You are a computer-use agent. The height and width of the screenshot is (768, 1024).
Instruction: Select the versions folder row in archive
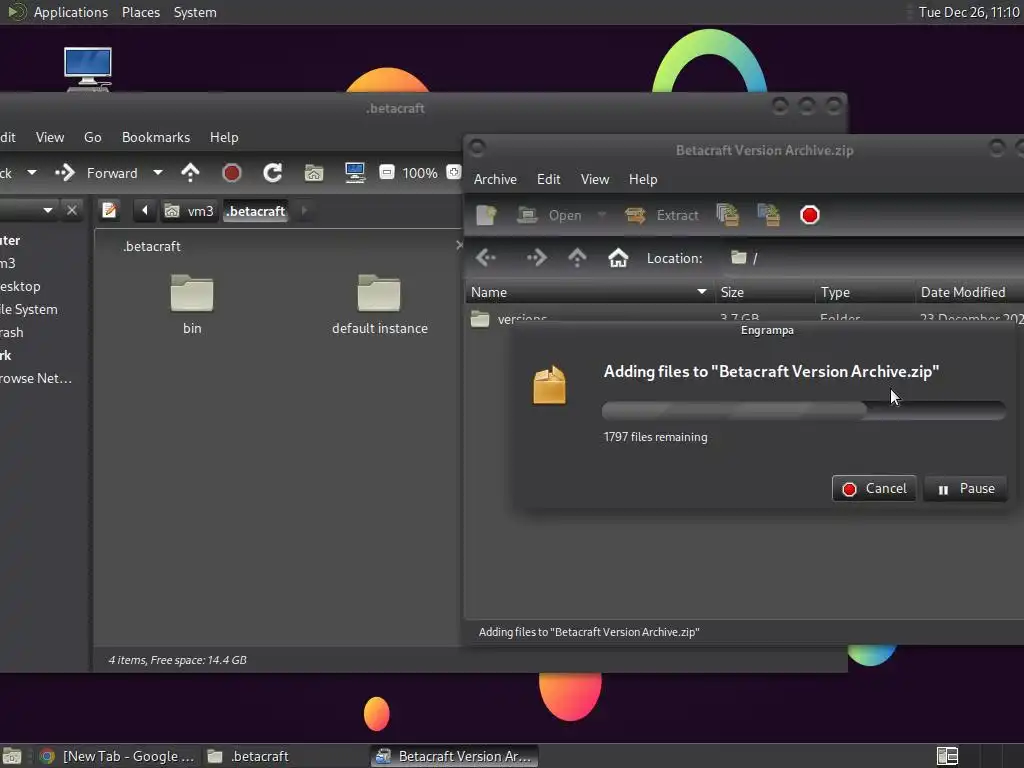[x=744, y=317]
